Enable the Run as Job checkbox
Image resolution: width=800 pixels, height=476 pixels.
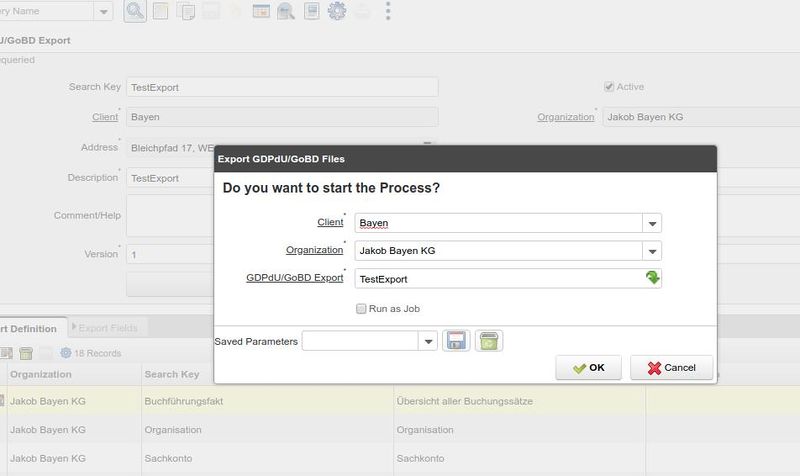coord(362,309)
